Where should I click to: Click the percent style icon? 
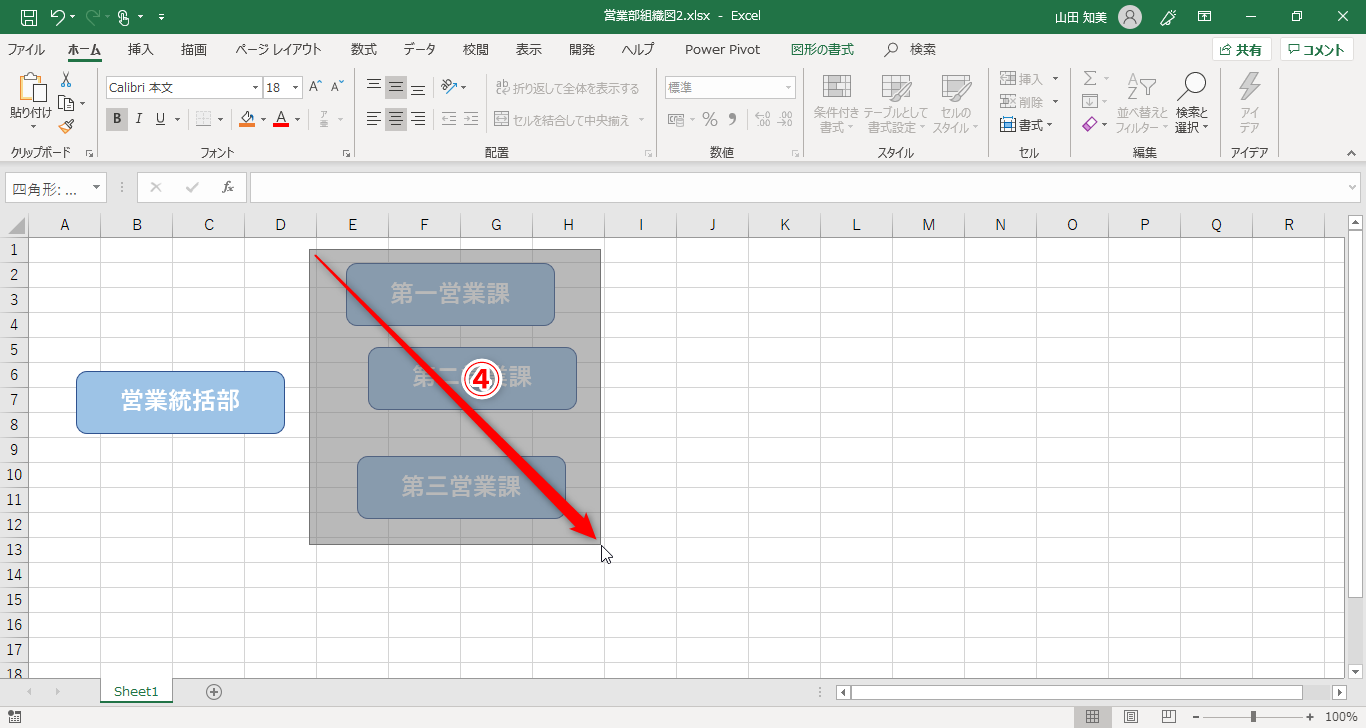(710, 120)
